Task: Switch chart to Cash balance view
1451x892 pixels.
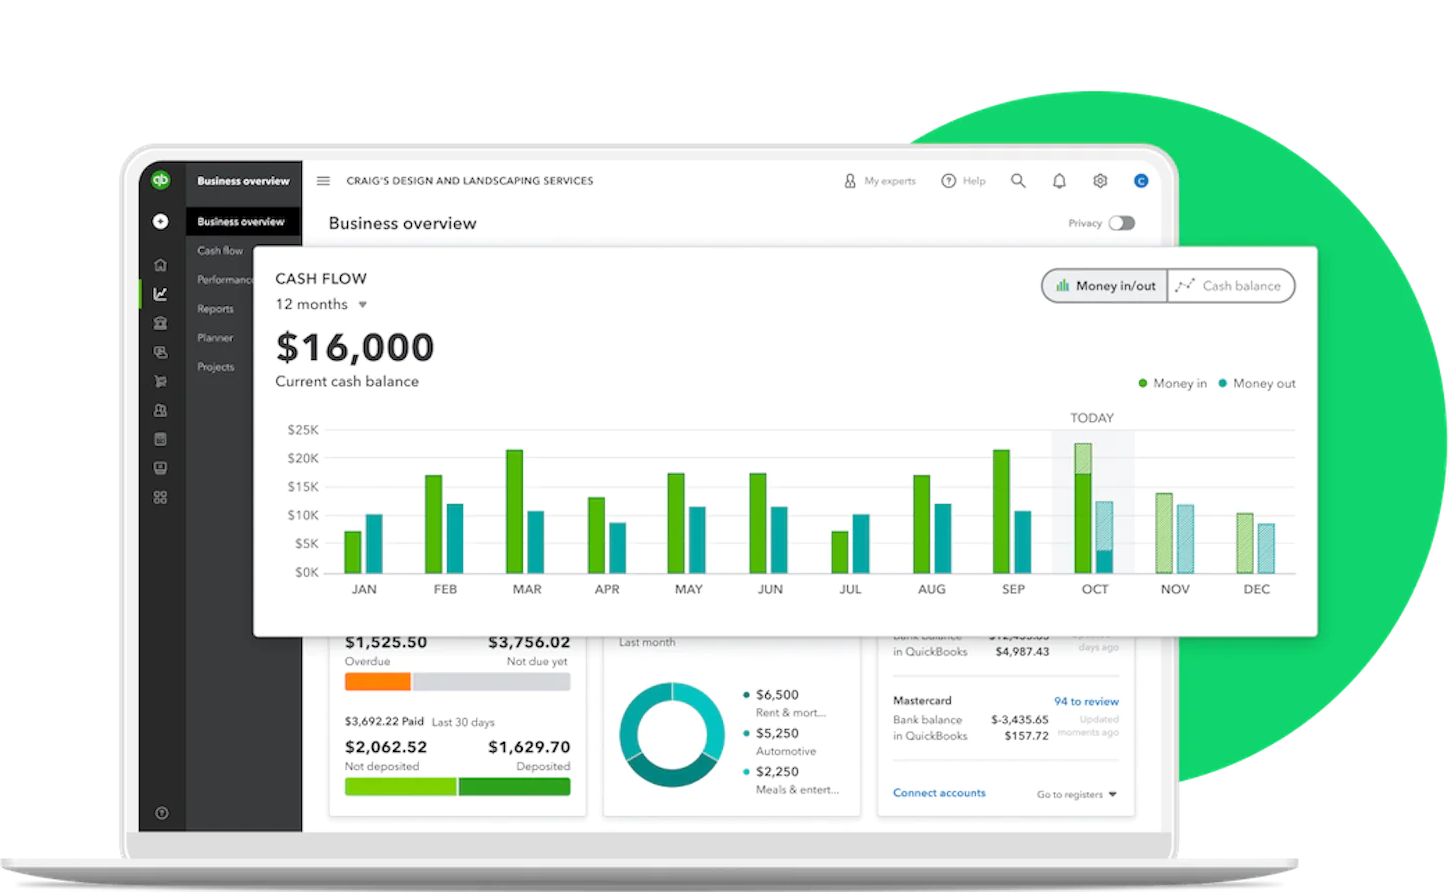Action: click(1230, 286)
